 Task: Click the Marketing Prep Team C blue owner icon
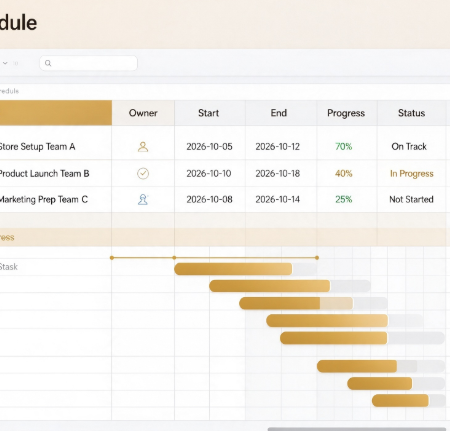143,199
